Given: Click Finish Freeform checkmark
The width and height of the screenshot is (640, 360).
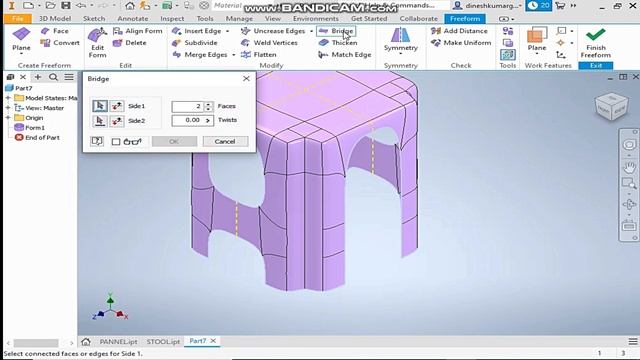Looking at the screenshot, I should point(596,43).
